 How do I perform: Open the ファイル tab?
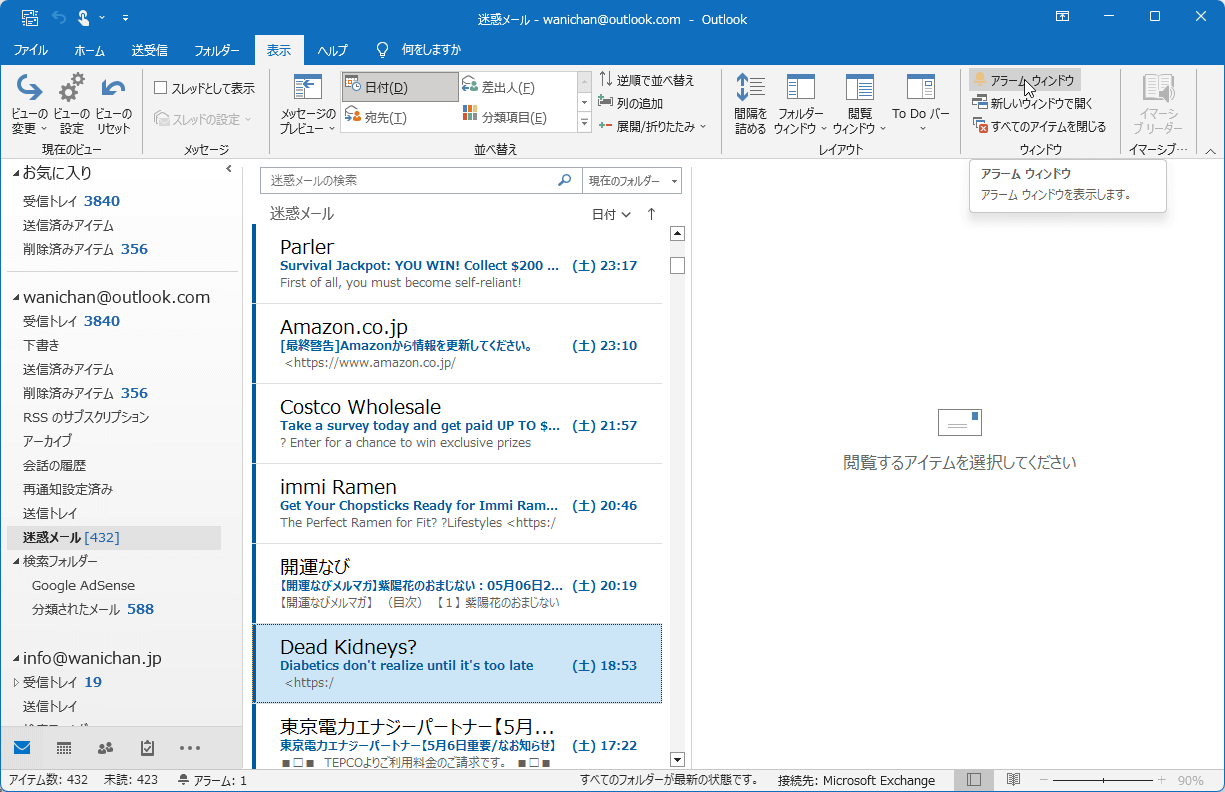click(x=31, y=50)
